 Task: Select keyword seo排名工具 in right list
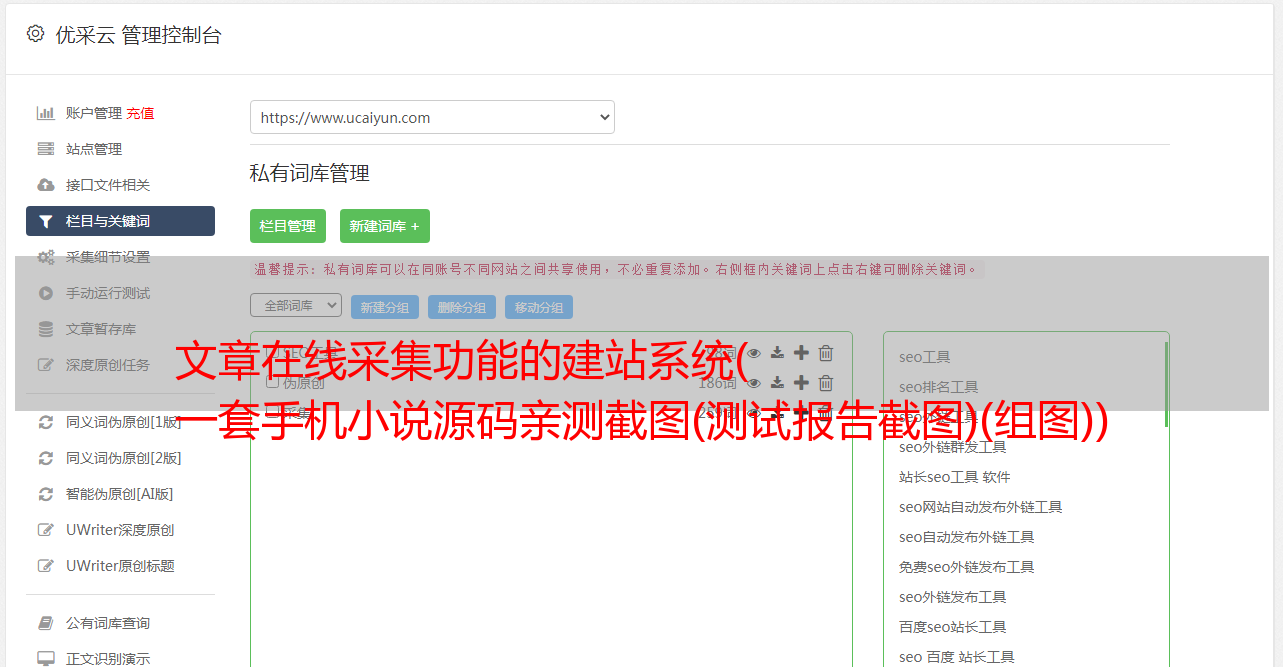point(939,387)
